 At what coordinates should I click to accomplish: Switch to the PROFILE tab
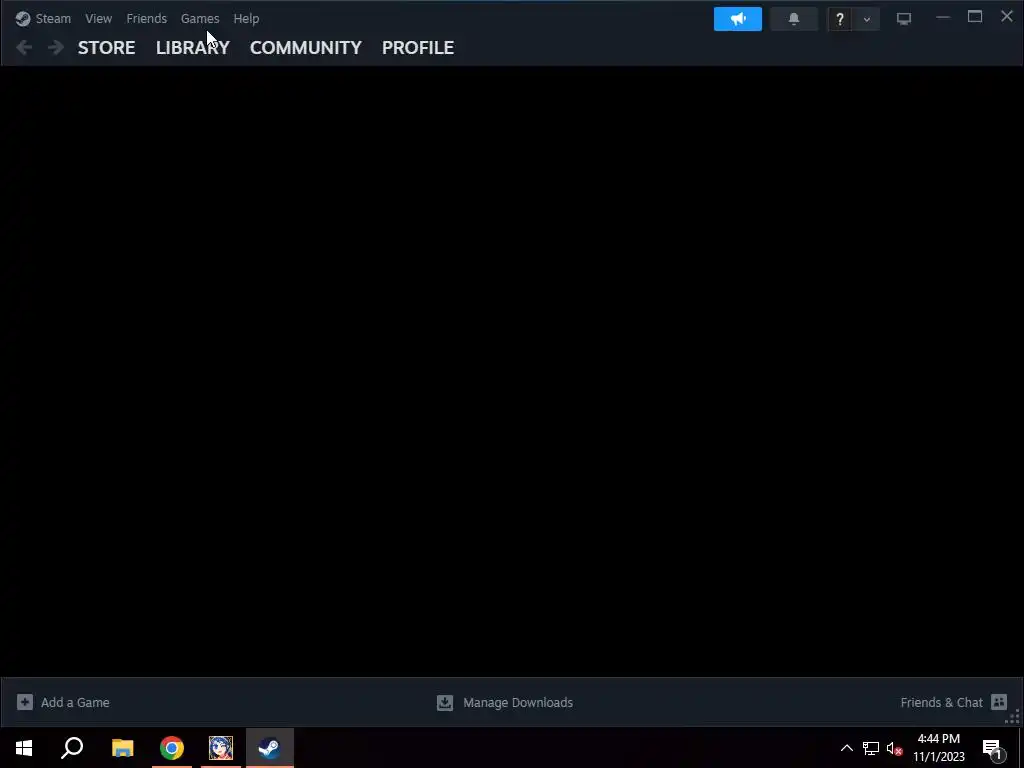[418, 47]
